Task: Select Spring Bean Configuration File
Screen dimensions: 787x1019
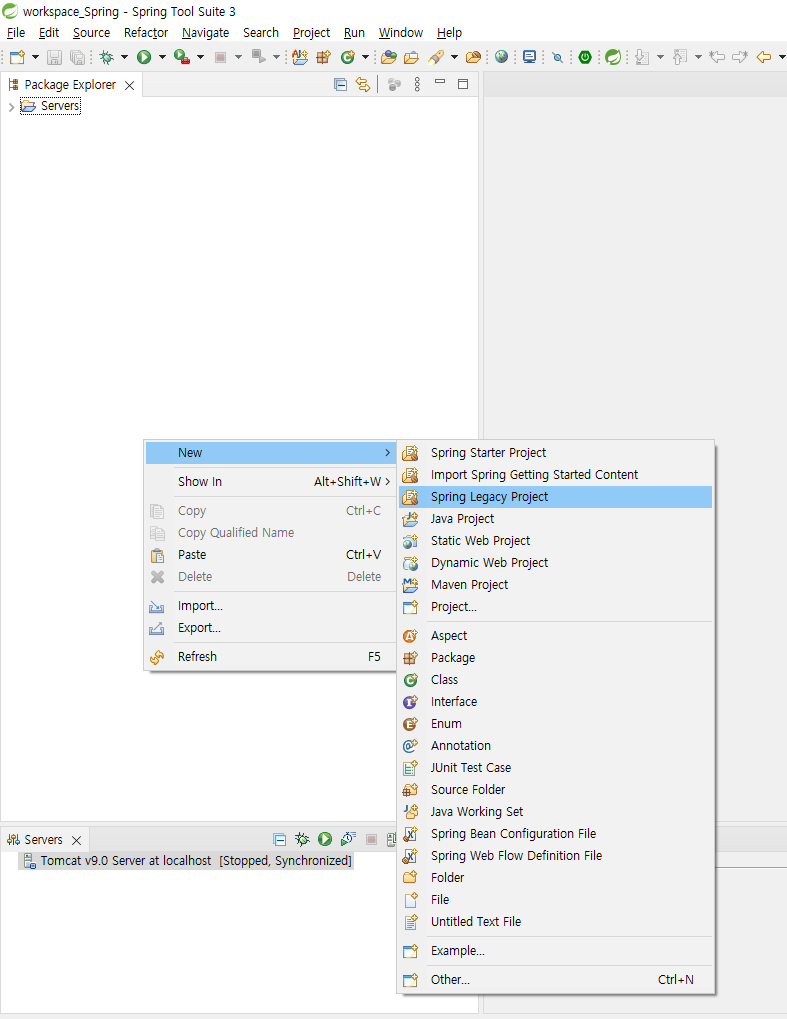Action: click(x=556, y=834)
